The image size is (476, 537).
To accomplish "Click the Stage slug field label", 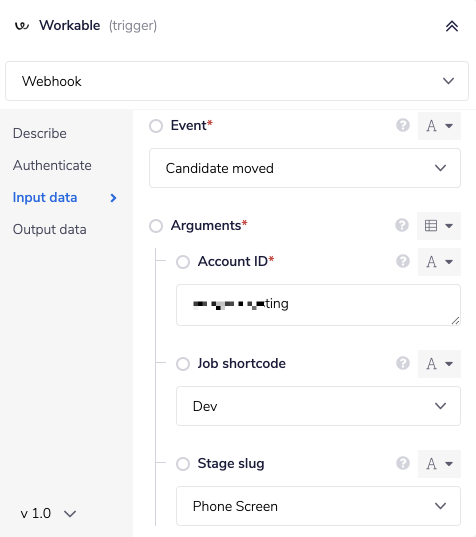I will [x=231, y=464].
